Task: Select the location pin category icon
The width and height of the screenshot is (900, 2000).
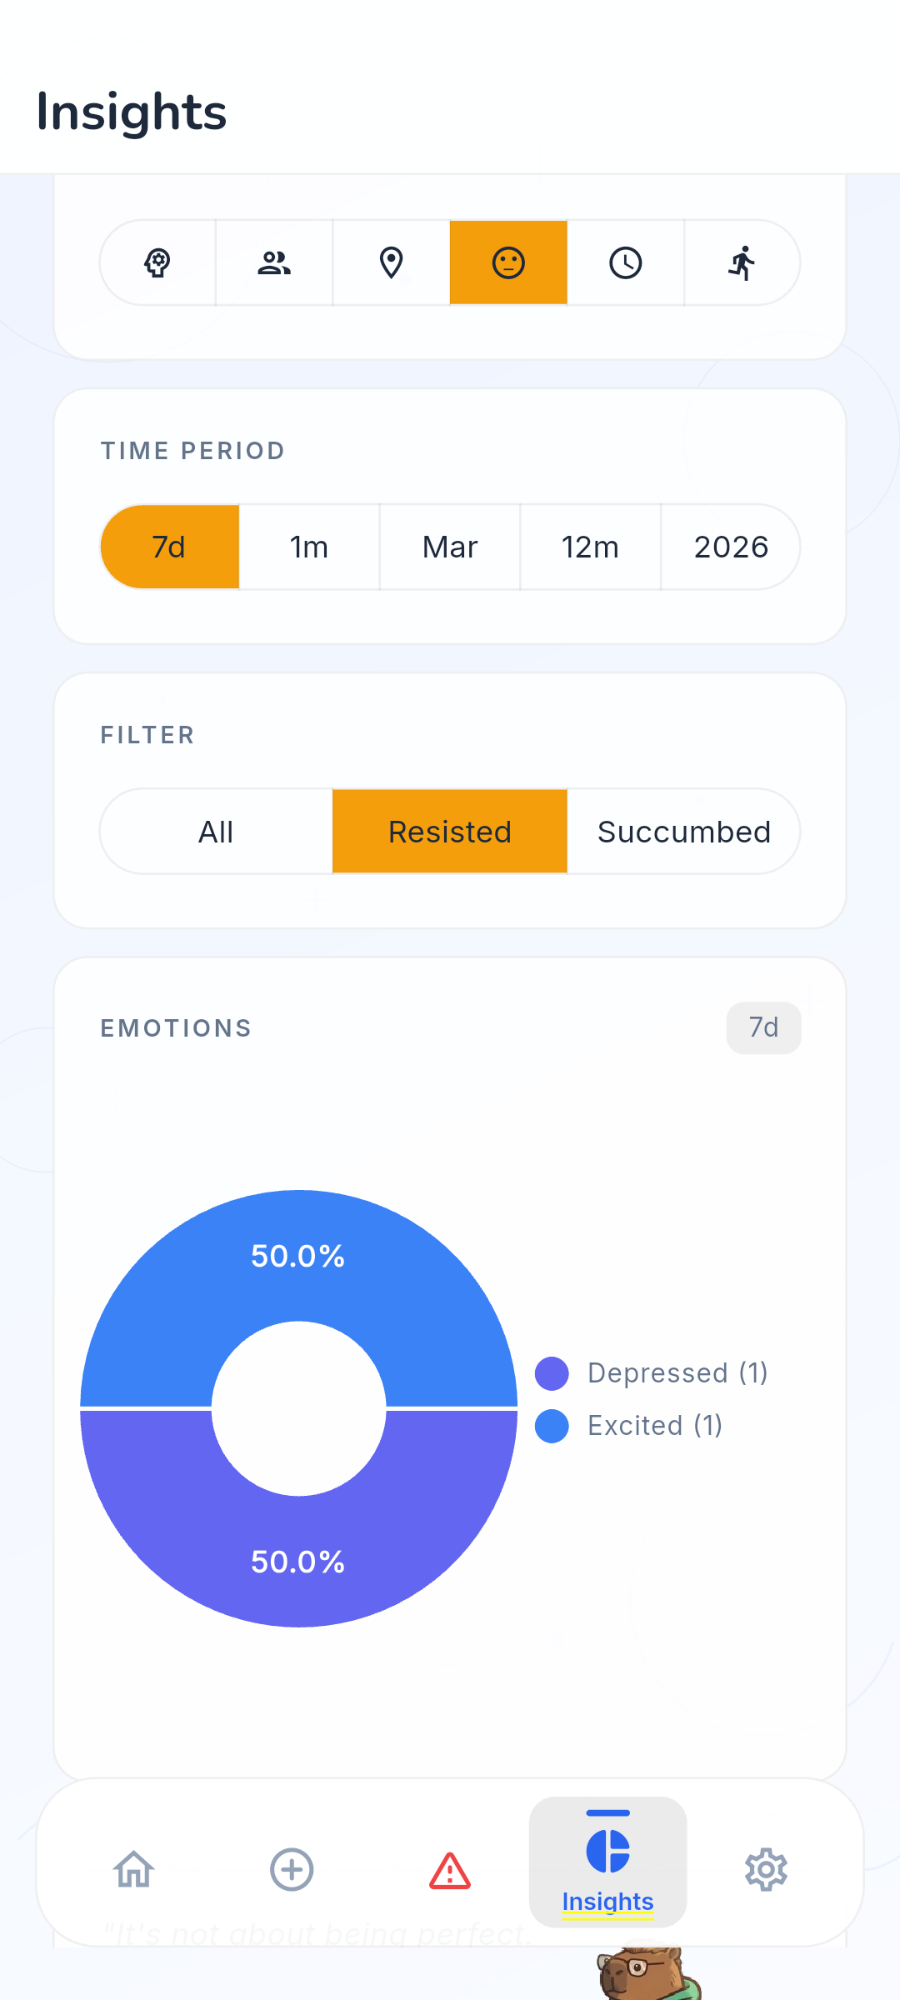Action: (391, 262)
